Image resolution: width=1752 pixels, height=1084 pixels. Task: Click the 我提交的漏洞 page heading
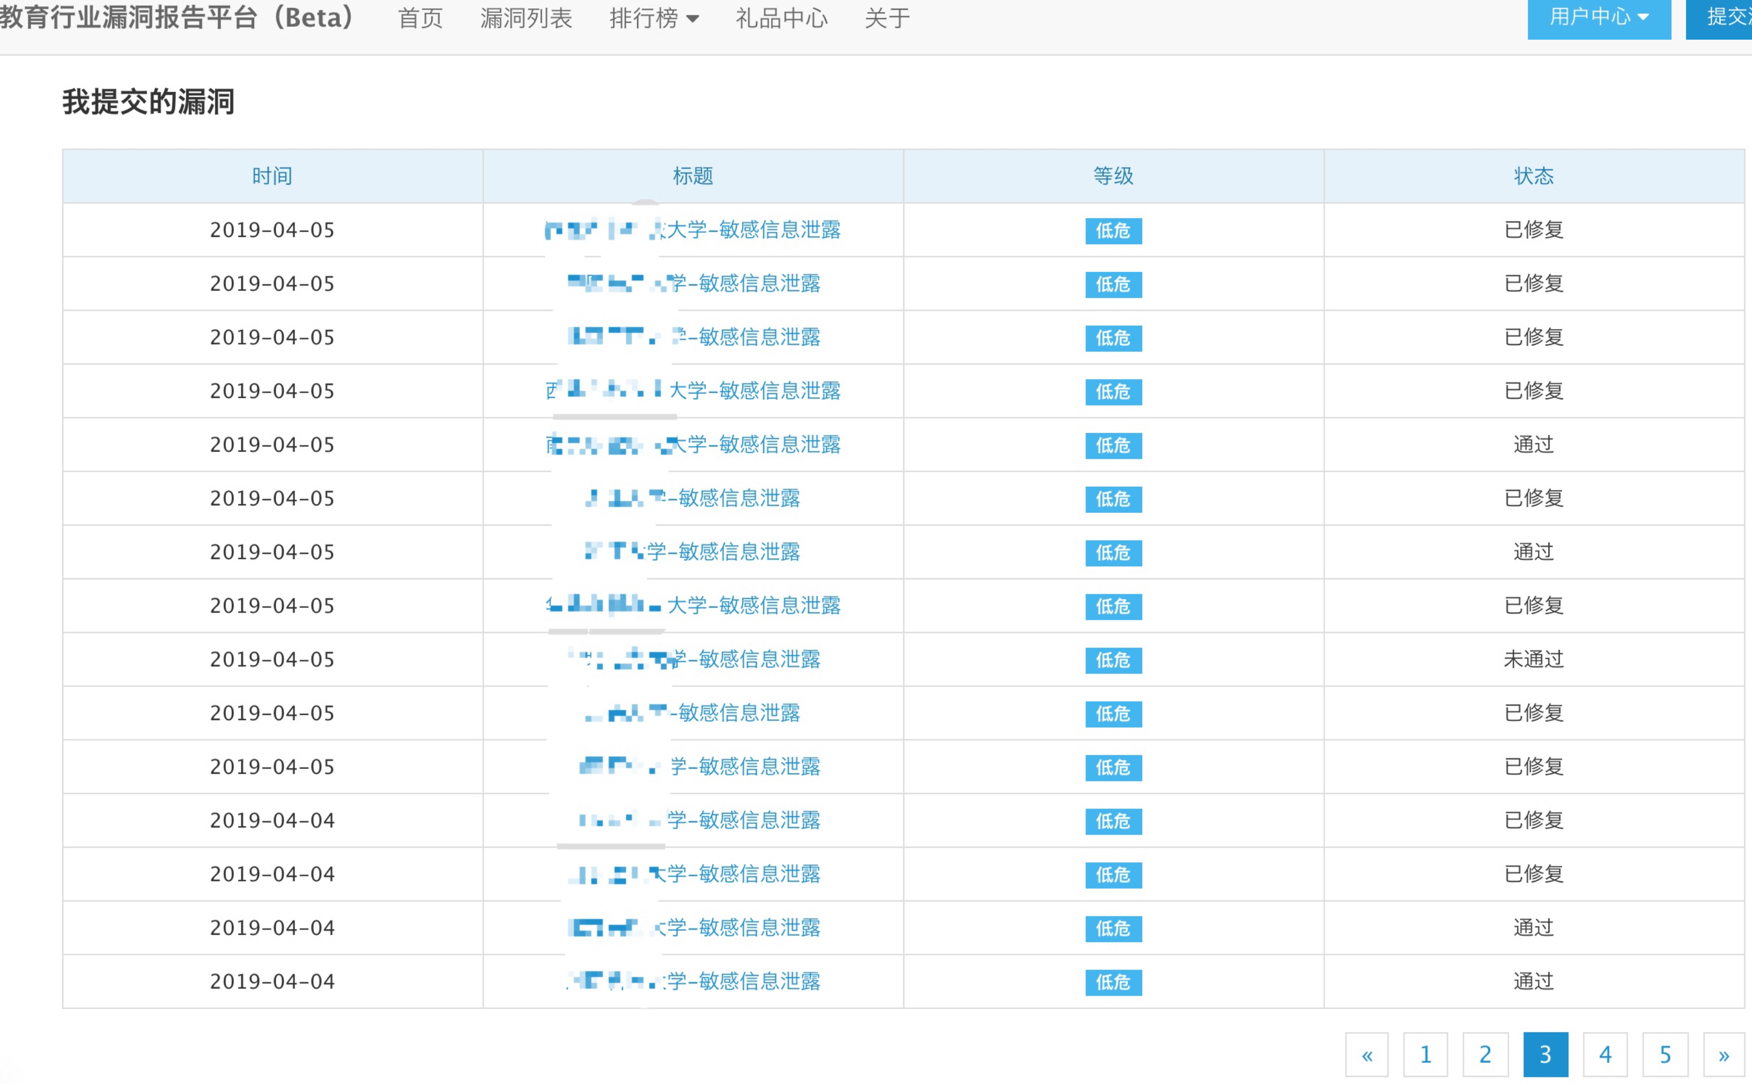pyautogui.click(x=148, y=102)
